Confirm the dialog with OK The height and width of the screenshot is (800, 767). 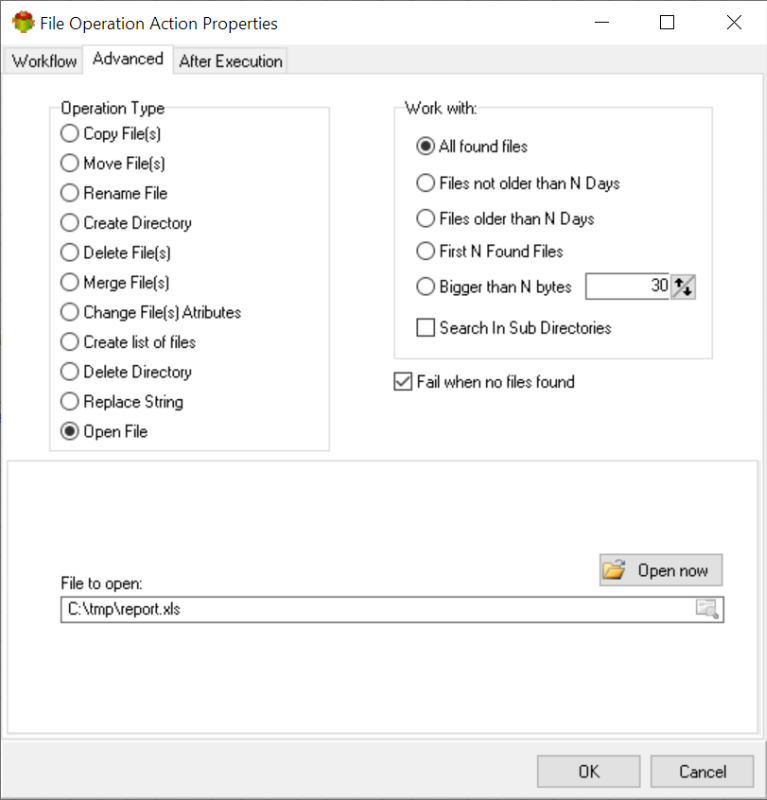588,771
